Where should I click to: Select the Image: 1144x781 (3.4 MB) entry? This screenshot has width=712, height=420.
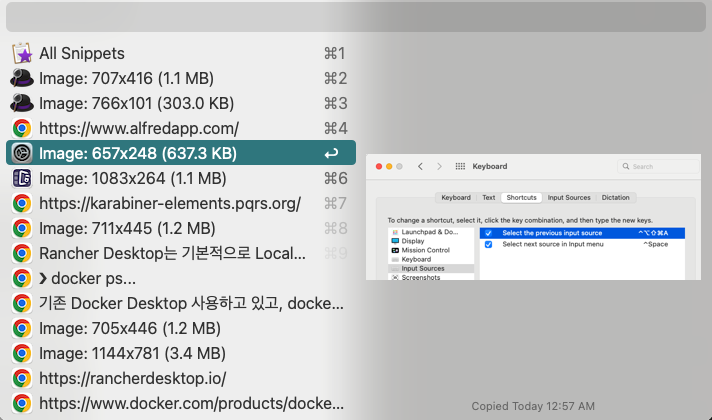click(181, 353)
